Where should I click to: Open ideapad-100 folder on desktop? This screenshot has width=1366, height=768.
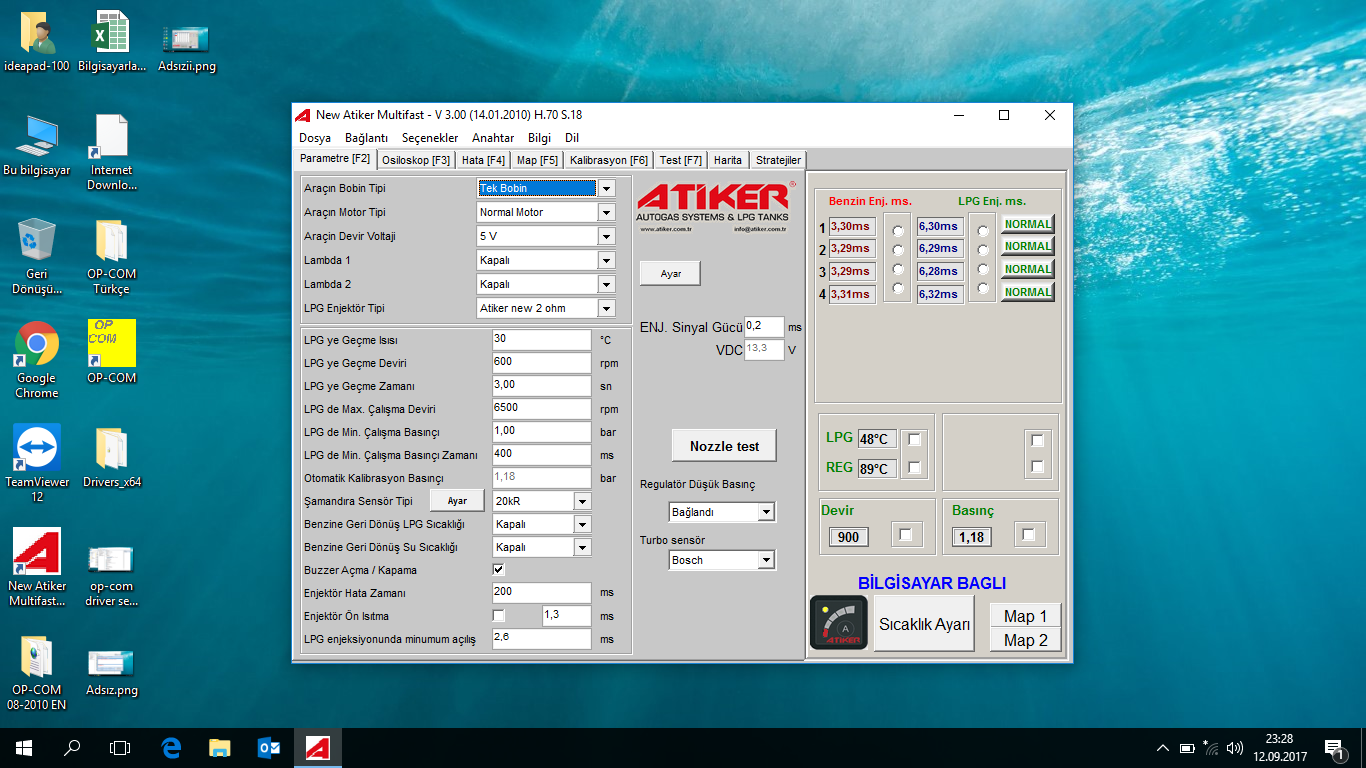[x=37, y=43]
